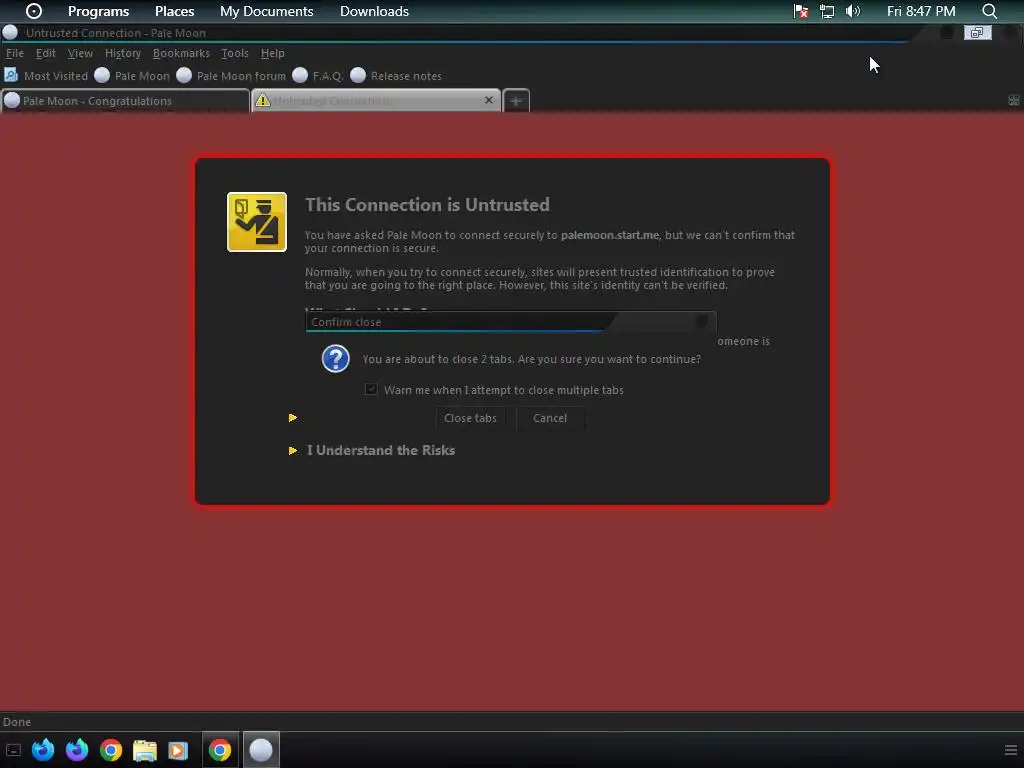Open the File menu
1024x768 pixels.
[x=14, y=54]
